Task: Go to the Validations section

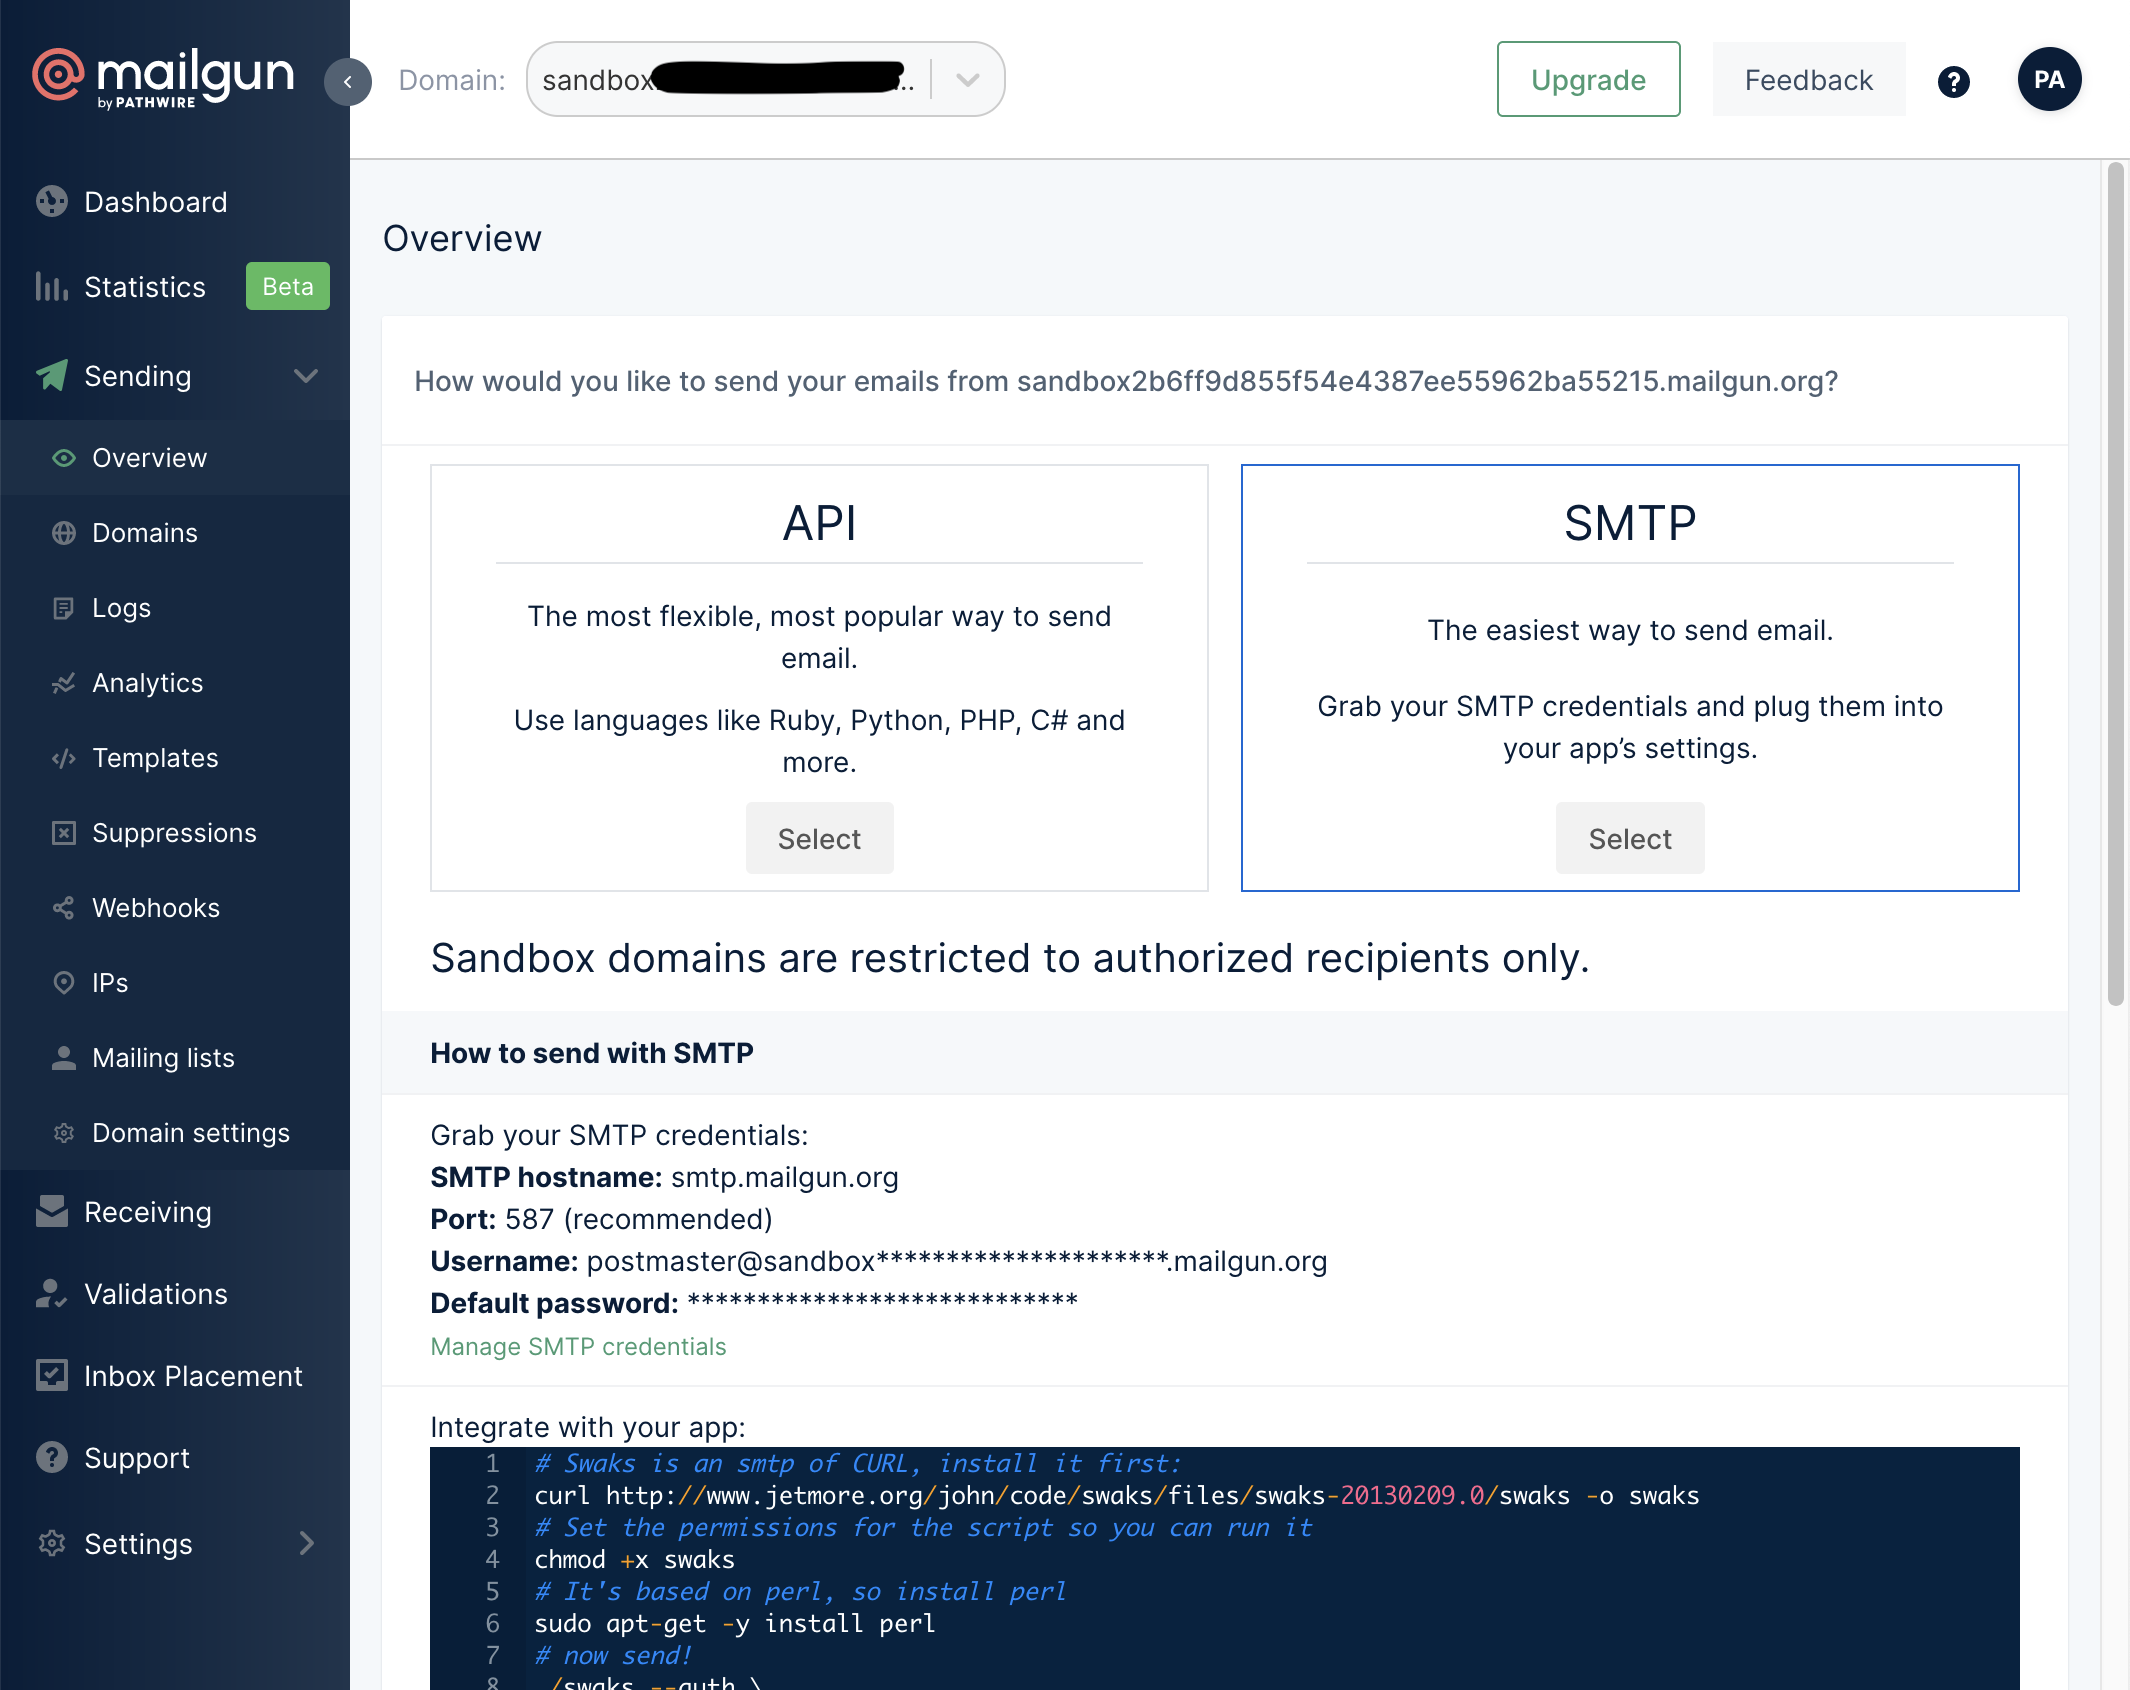Action: pos(155,1294)
